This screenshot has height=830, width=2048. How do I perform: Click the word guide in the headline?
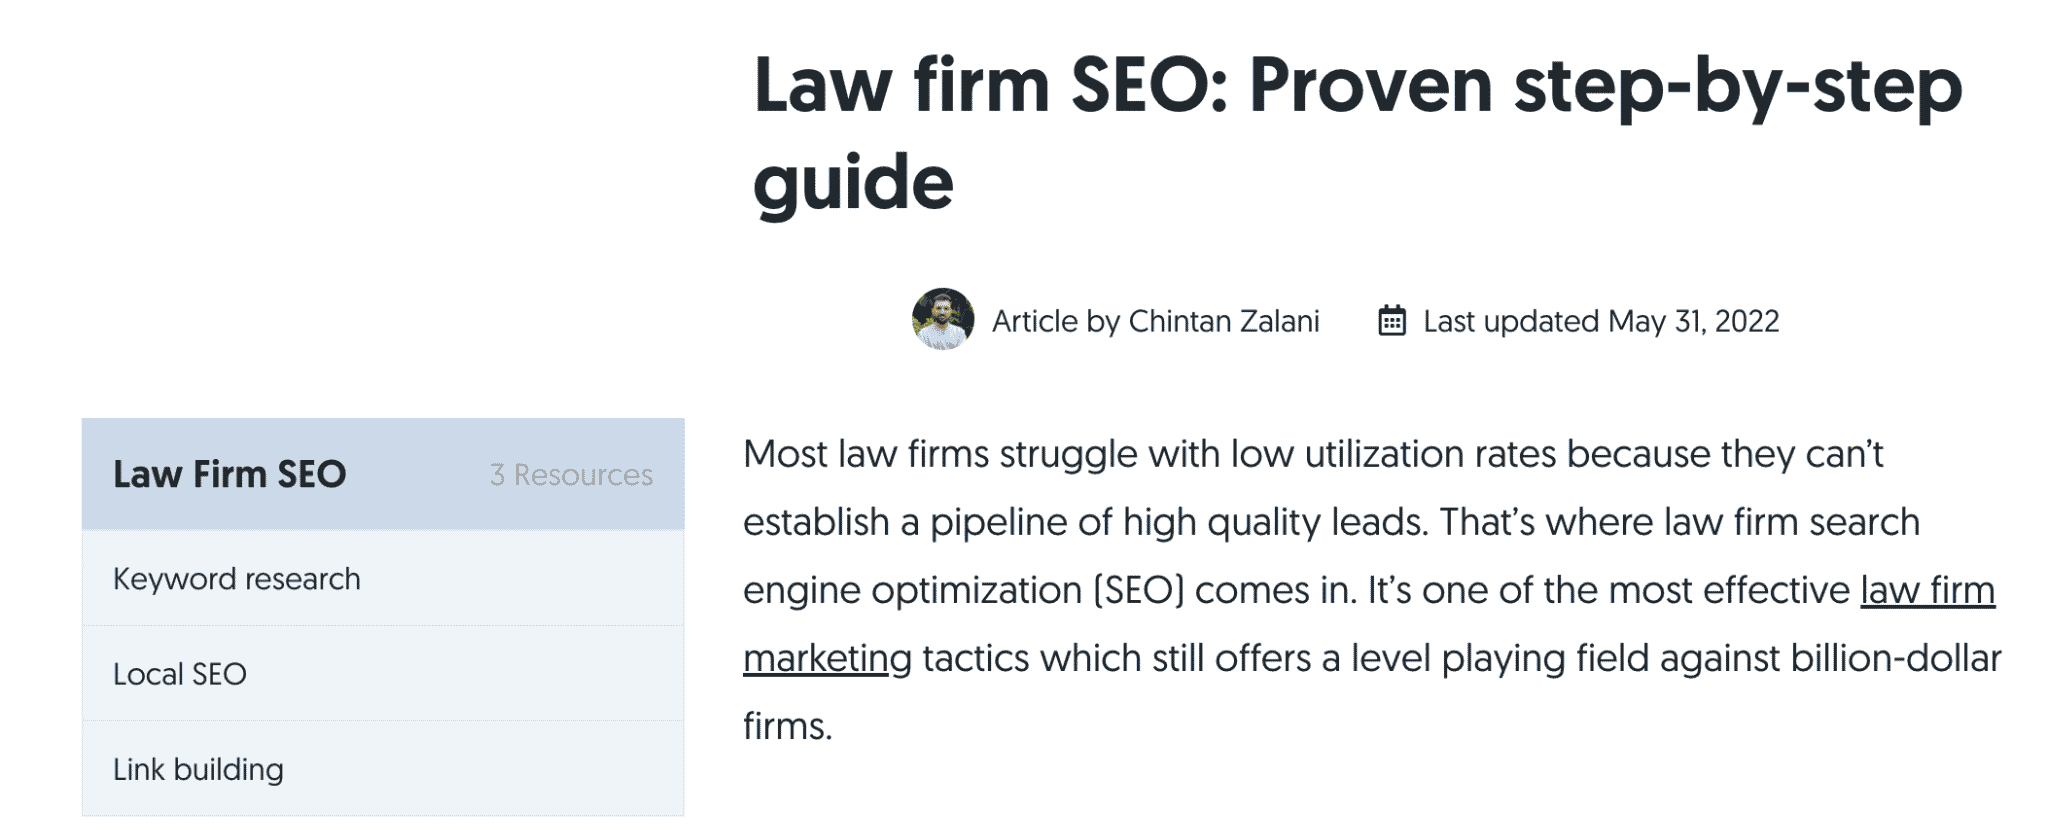coord(853,183)
